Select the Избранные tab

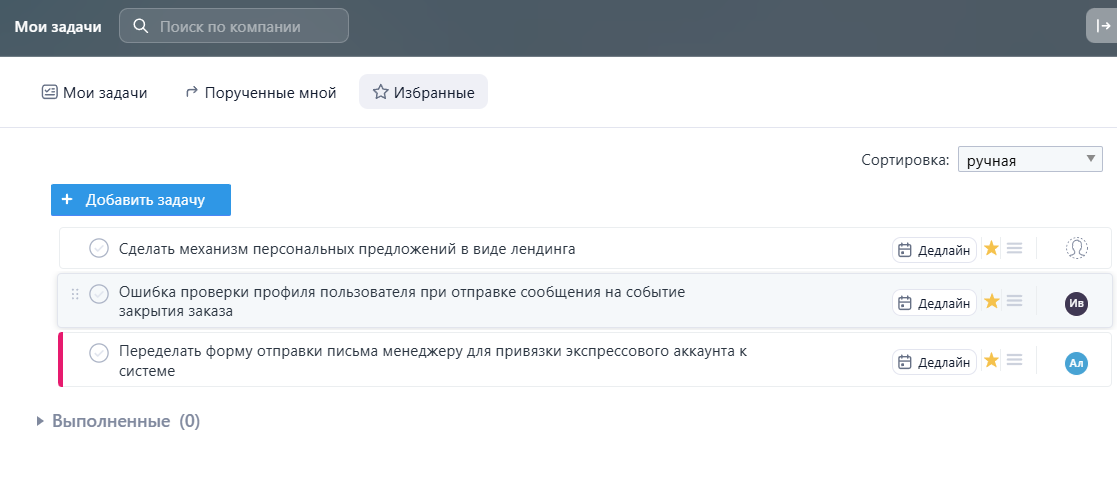click(423, 92)
